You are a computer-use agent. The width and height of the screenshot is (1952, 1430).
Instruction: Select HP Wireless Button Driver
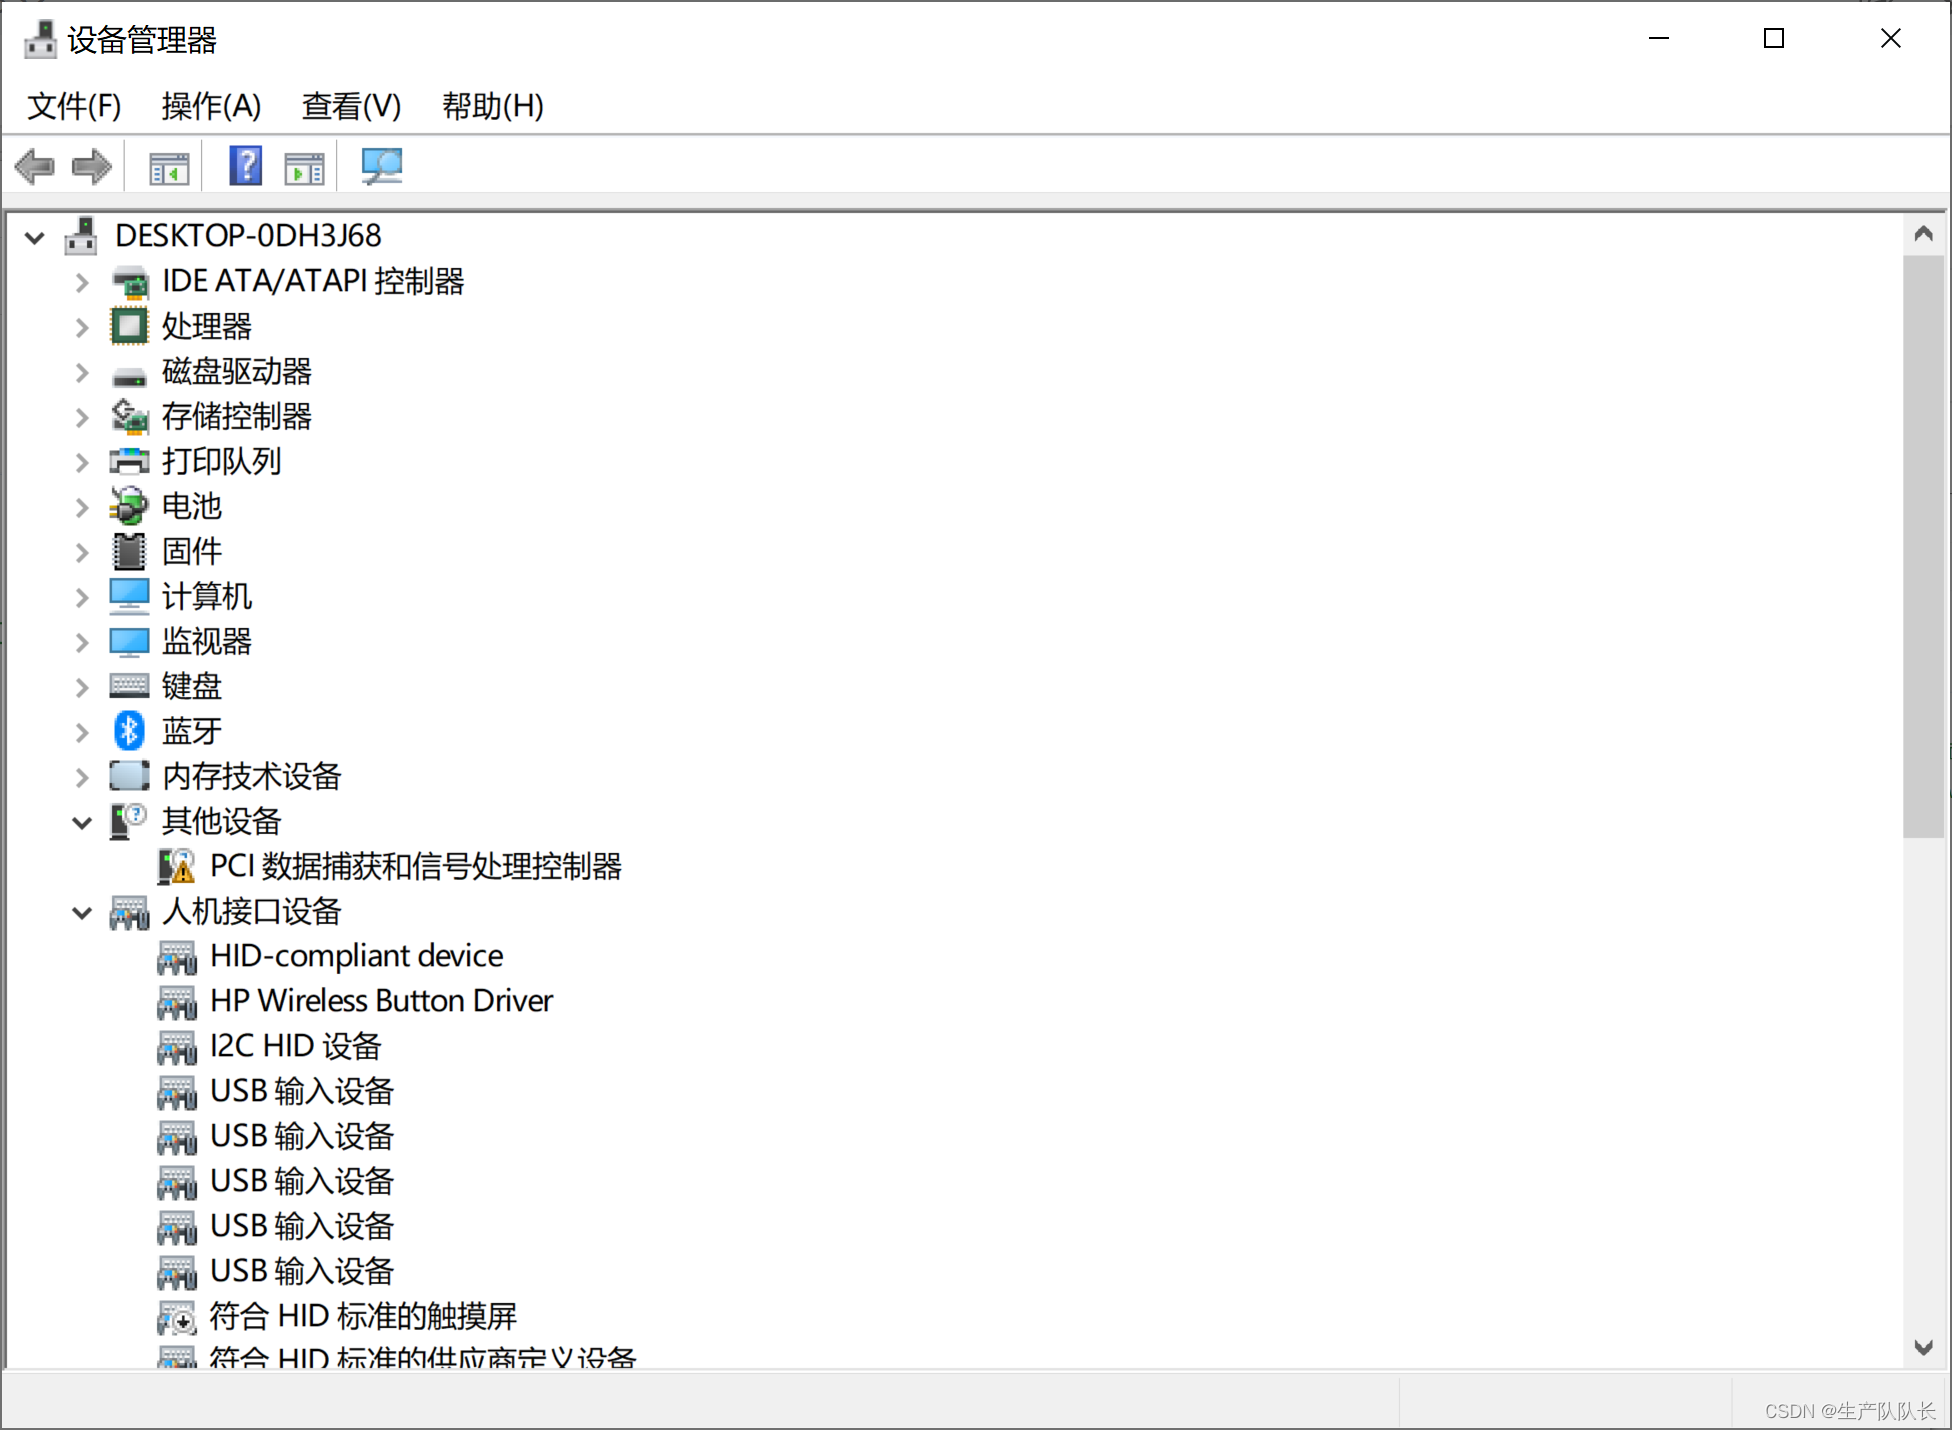coord(381,1001)
